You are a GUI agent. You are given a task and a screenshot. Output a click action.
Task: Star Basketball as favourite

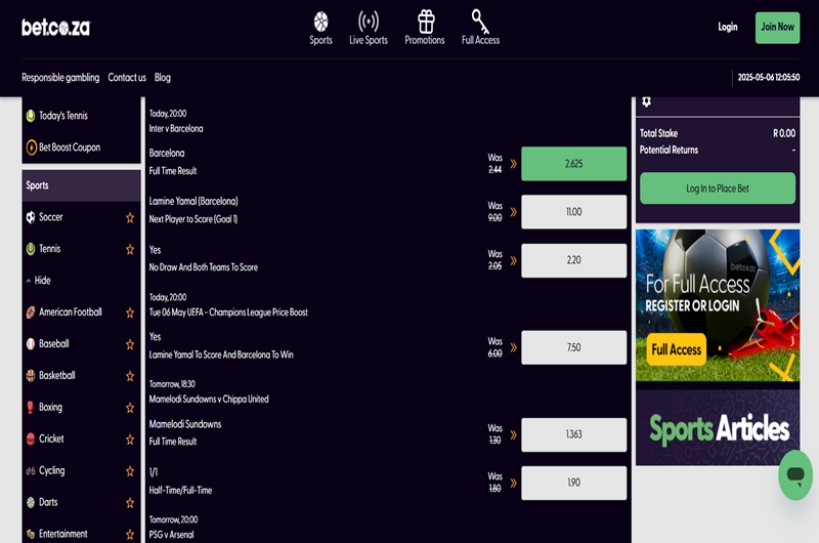(x=130, y=376)
